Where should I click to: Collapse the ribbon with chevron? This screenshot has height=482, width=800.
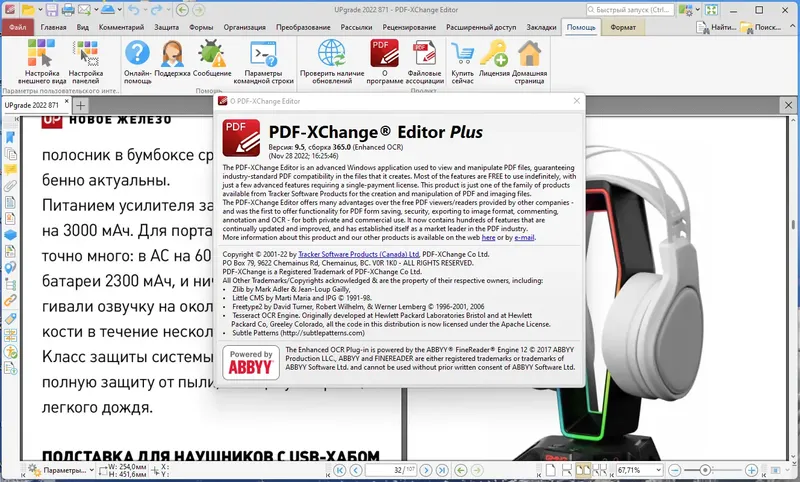[793, 26]
